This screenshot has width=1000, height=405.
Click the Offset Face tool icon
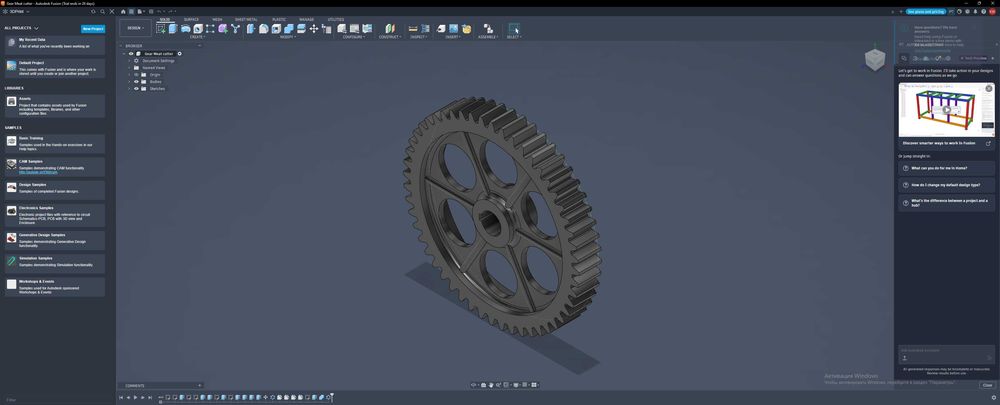(301, 29)
